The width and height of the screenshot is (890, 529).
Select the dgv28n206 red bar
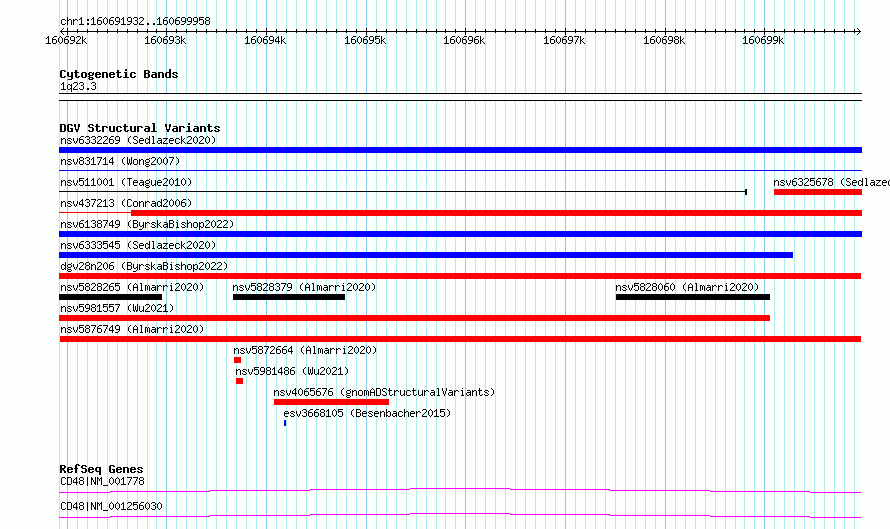pyautogui.click(x=460, y=276)
